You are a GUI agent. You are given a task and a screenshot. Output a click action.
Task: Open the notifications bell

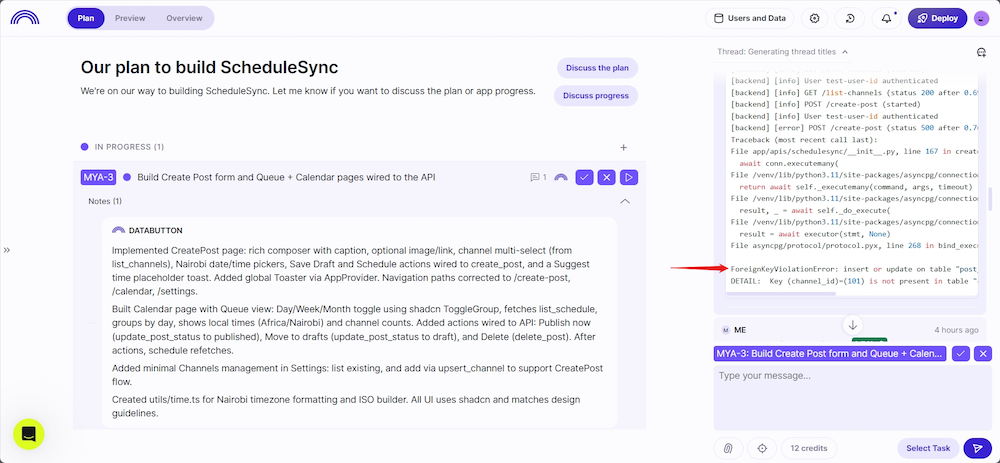[886, 18]
